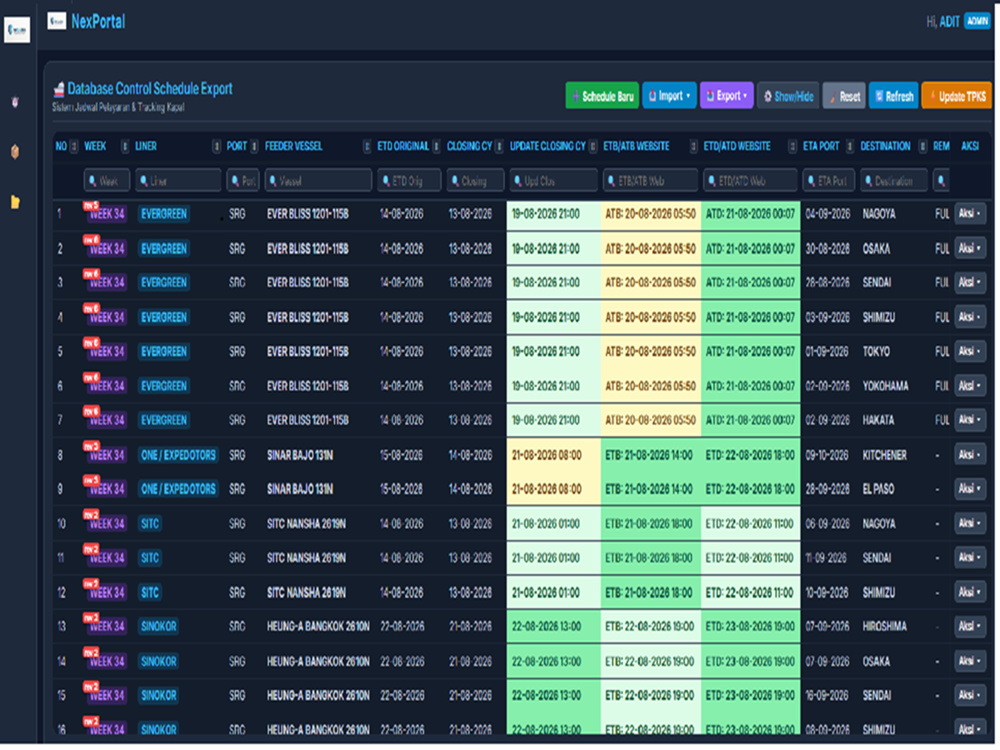
Task: Focus the Destination filter field
Action: point(893,181)
